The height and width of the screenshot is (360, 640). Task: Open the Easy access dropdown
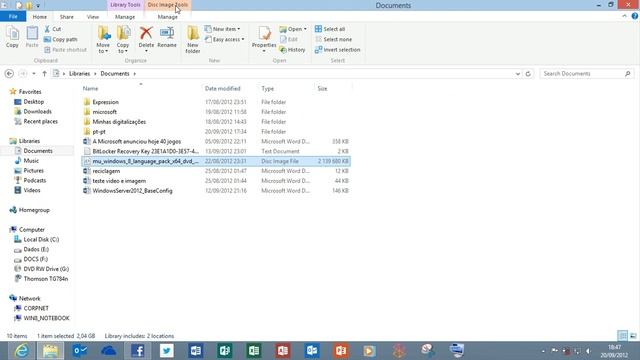[x=224, y=40]
